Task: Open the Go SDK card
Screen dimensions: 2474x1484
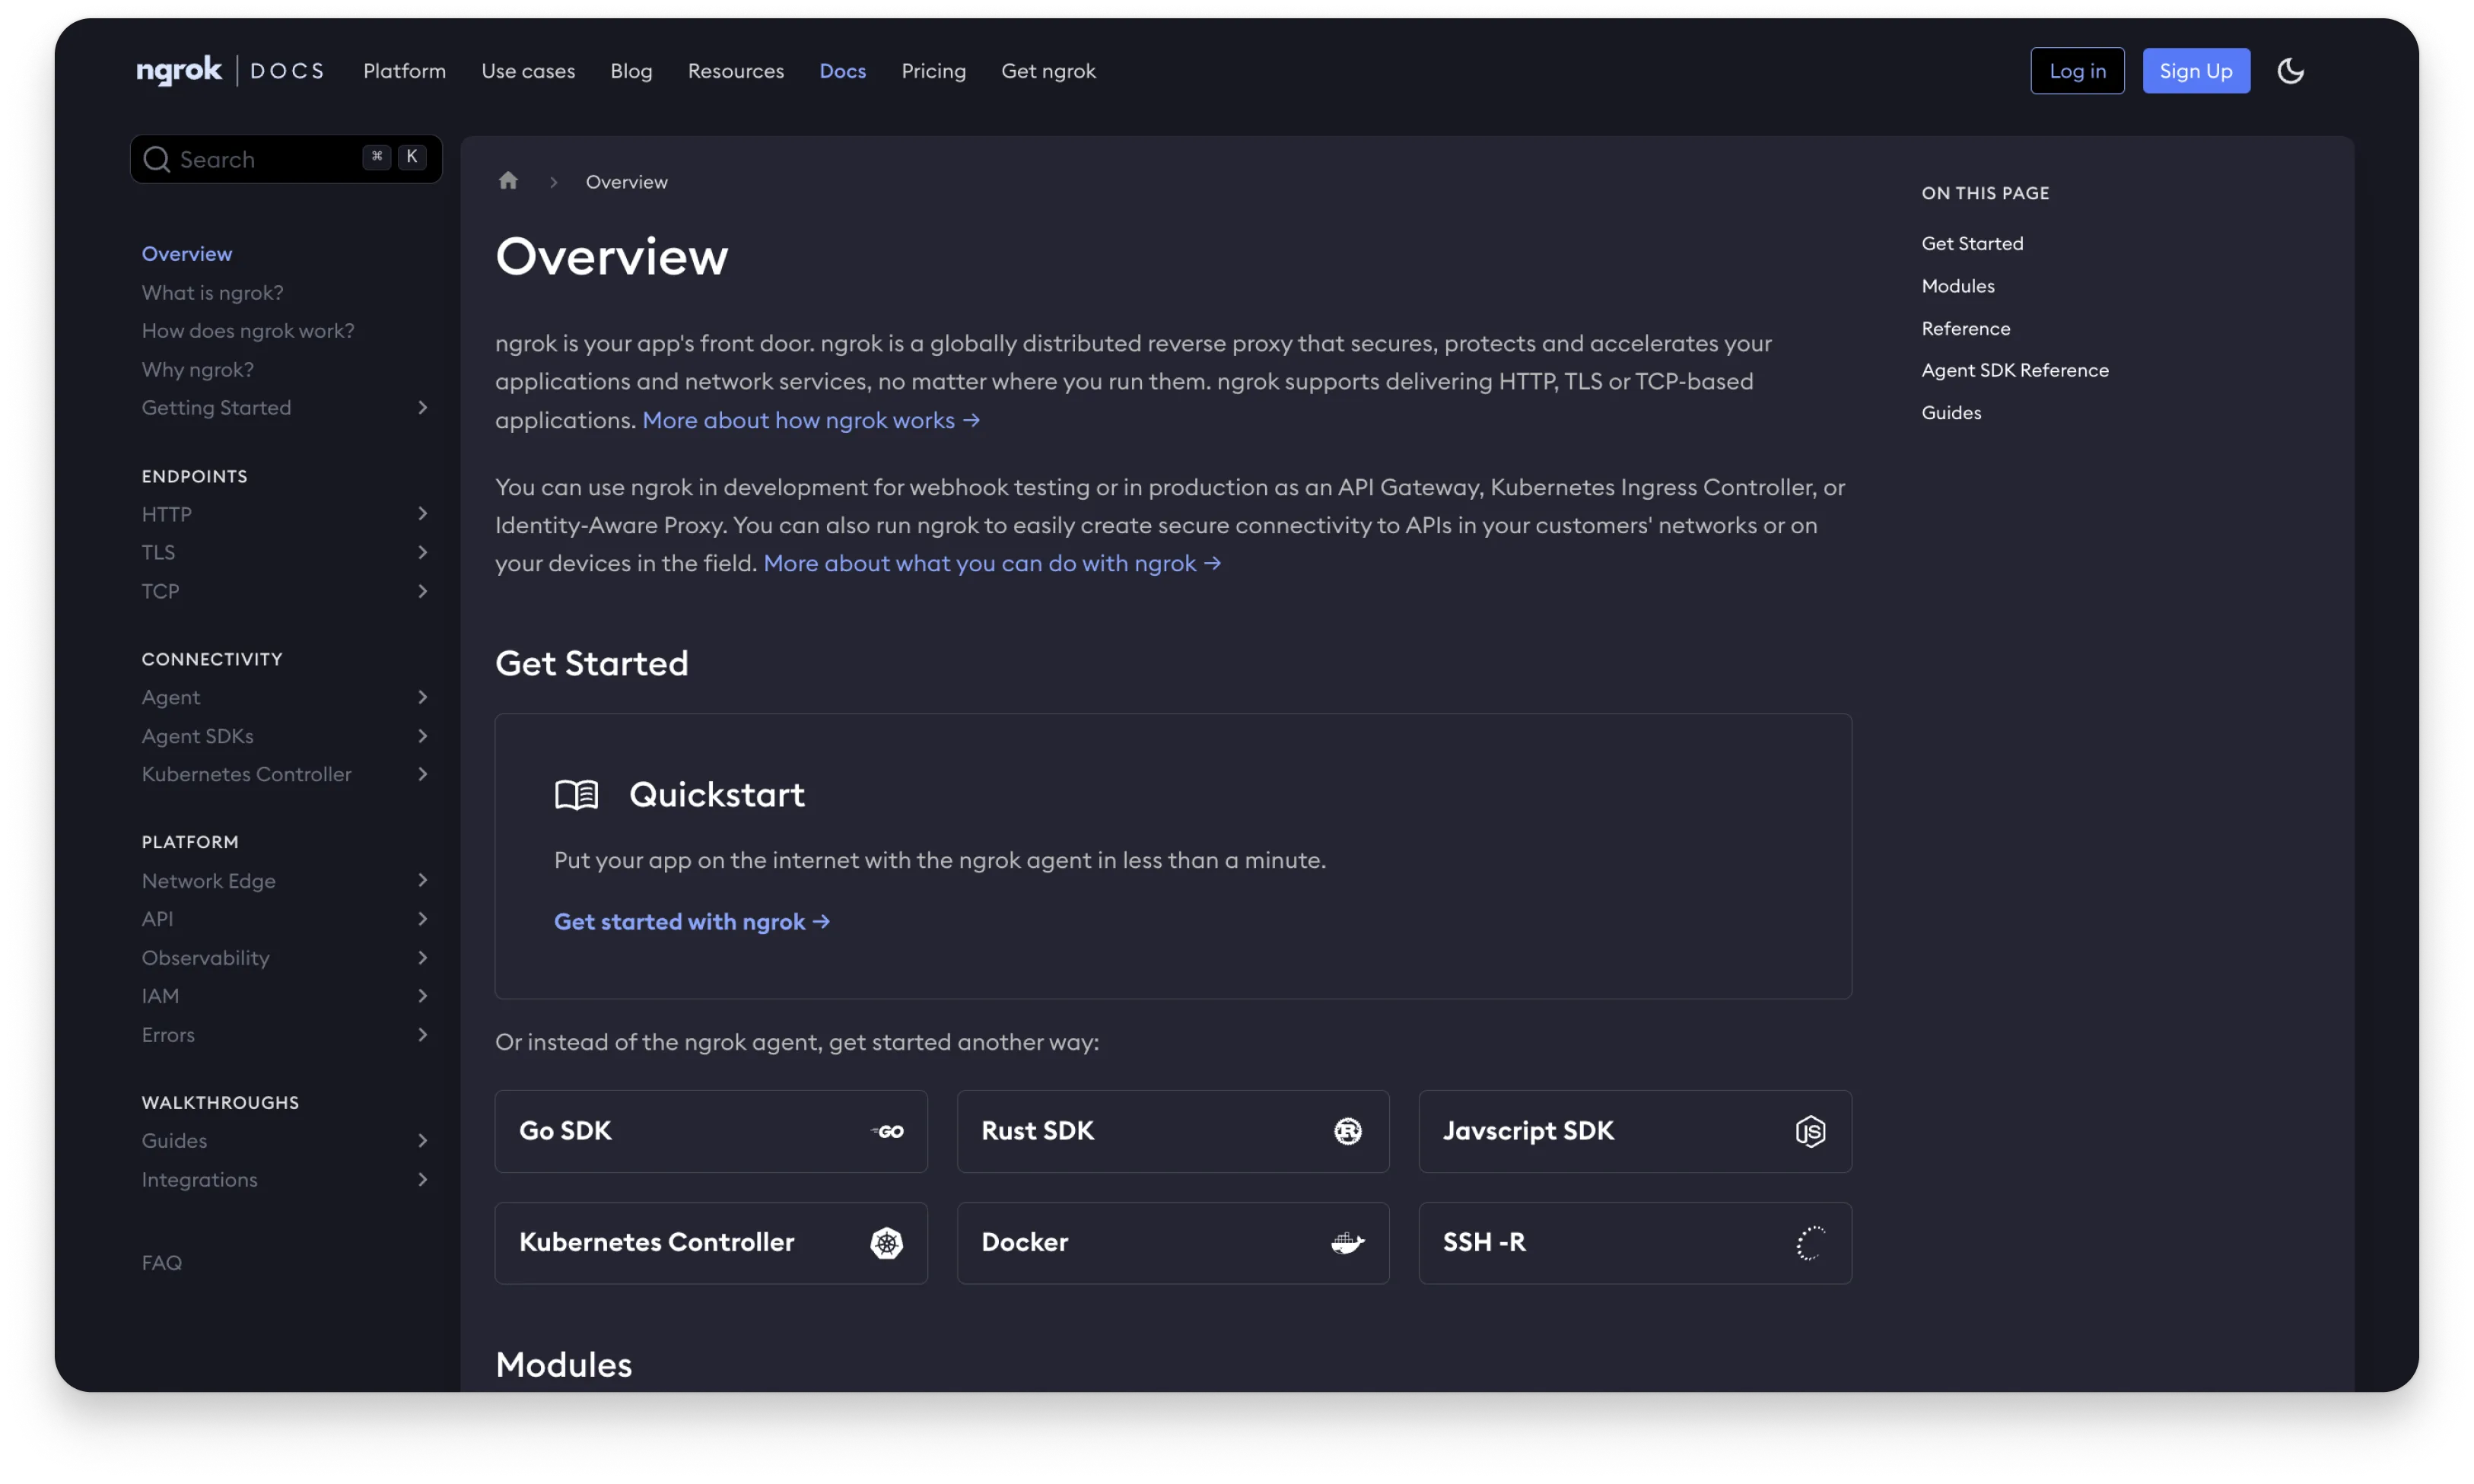Action: [x=711, y=1131]
